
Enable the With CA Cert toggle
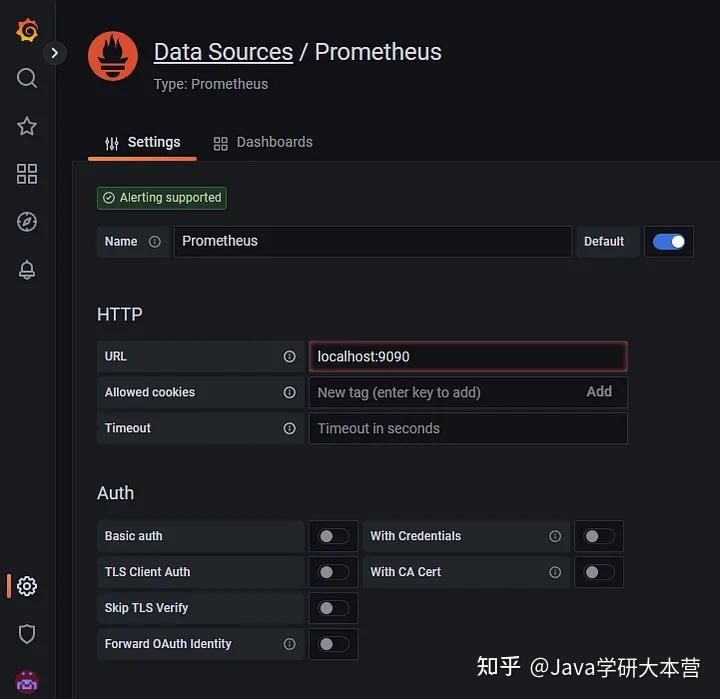[599, 572]
